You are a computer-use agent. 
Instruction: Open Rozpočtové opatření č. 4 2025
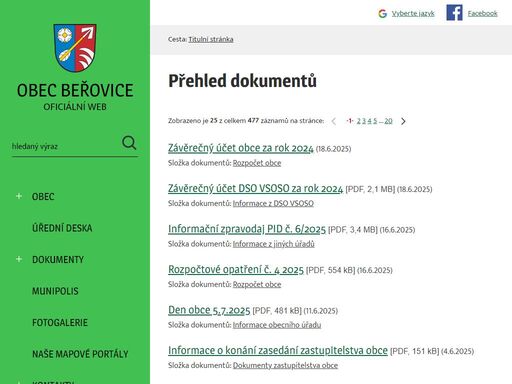(x=236, y=269)
